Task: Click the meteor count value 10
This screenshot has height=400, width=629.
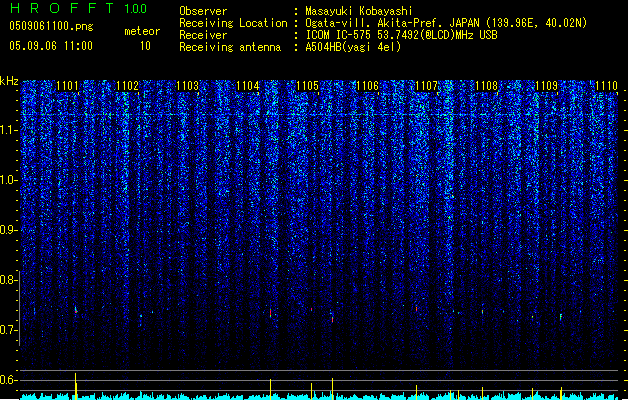Action: point(145,46)
